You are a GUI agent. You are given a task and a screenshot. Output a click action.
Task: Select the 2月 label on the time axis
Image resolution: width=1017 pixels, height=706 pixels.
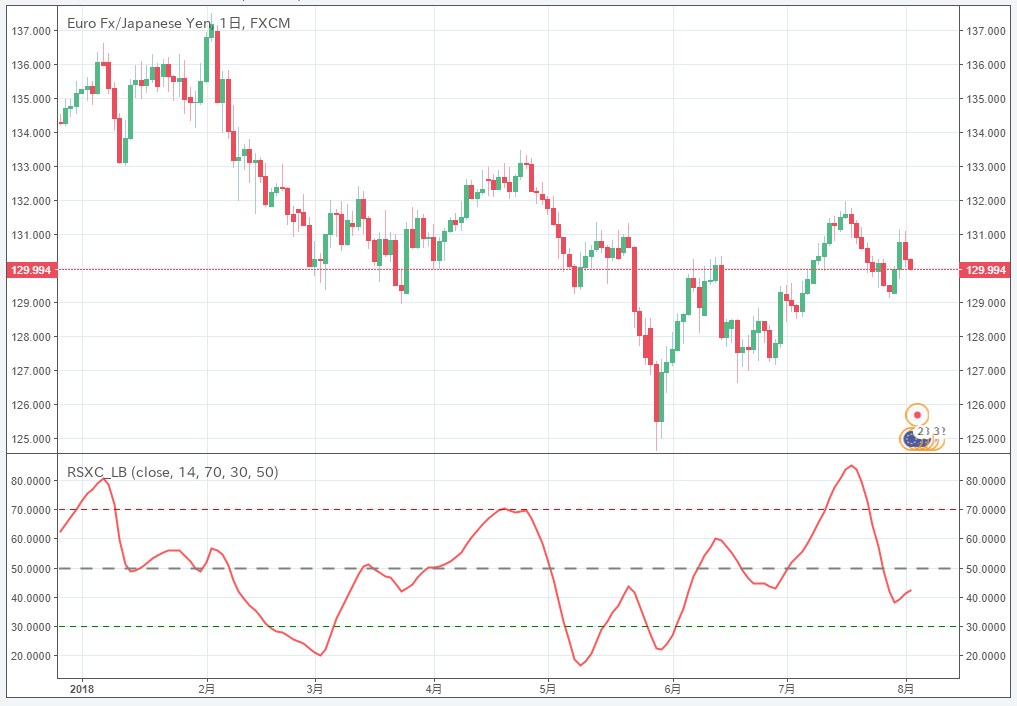[207, 689]
